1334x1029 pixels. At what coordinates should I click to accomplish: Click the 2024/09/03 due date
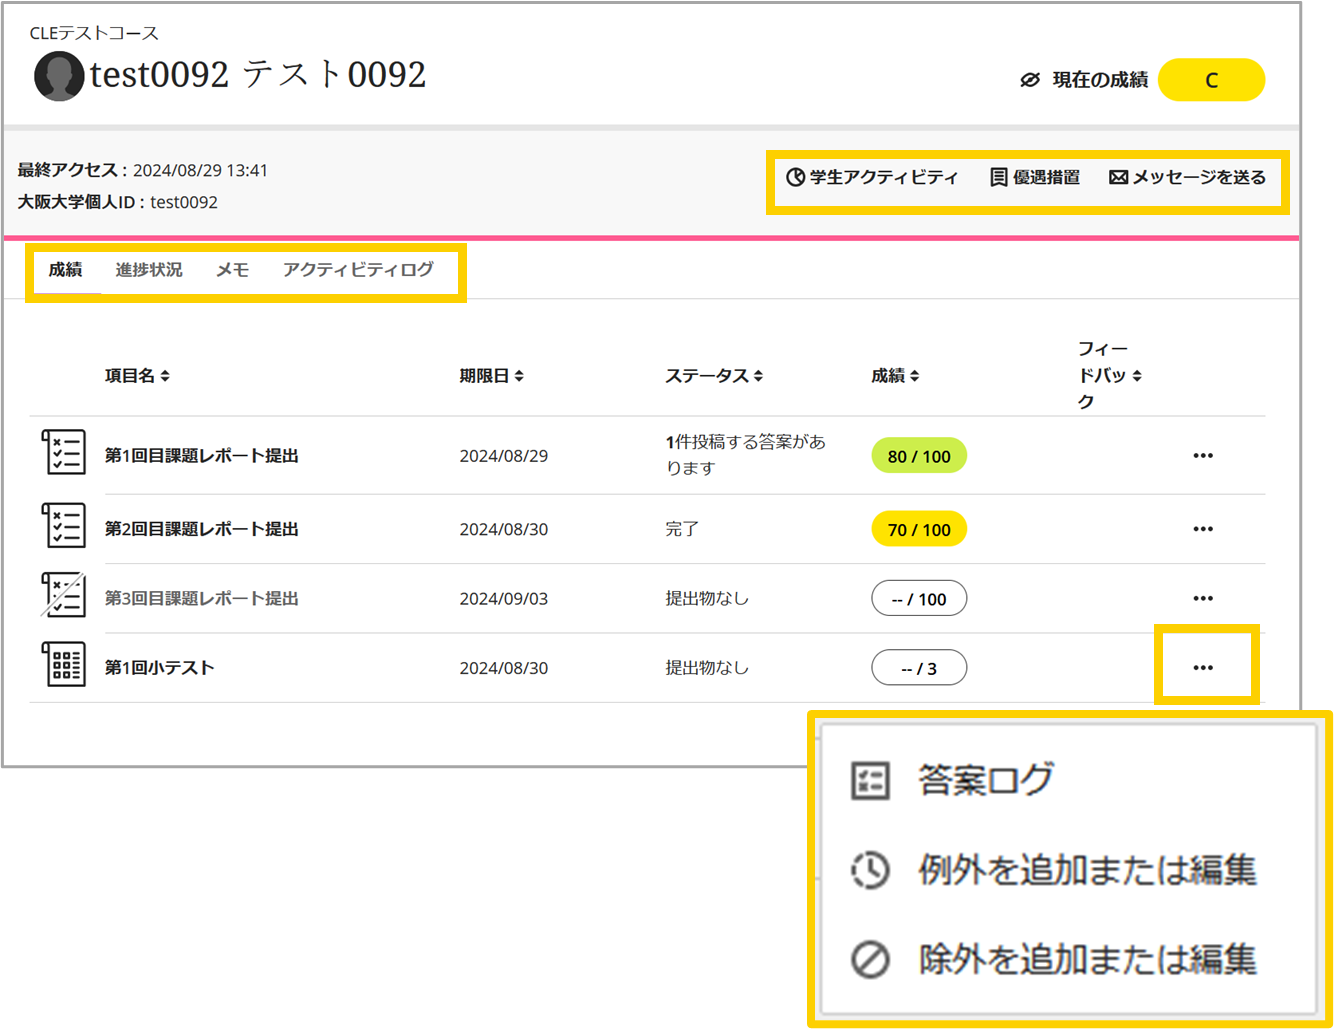(504, 599)
